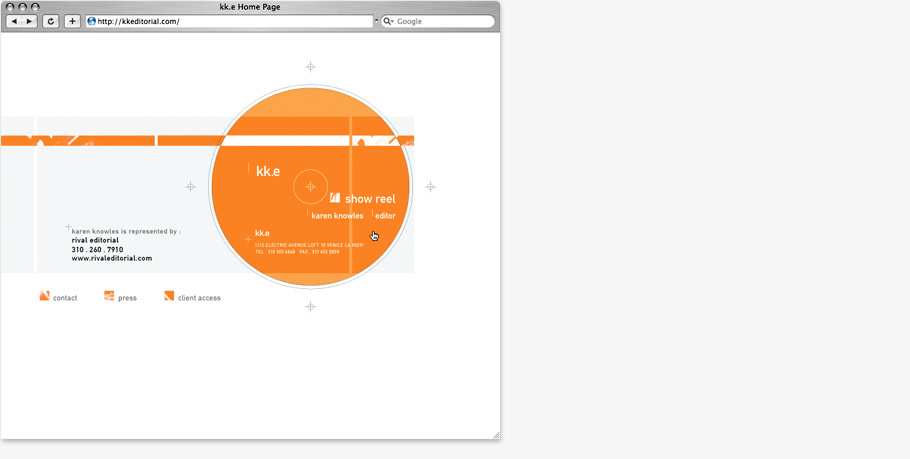This screenshot has height=459, width=910.
Task: Click 'karen knowles is represented by' text
Action: point(126,231)
